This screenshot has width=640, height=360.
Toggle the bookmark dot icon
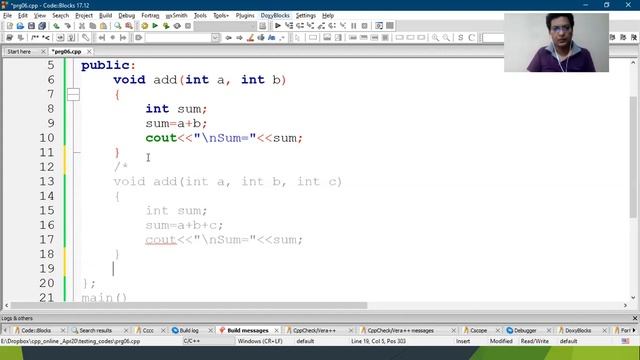tap(113, 38)
